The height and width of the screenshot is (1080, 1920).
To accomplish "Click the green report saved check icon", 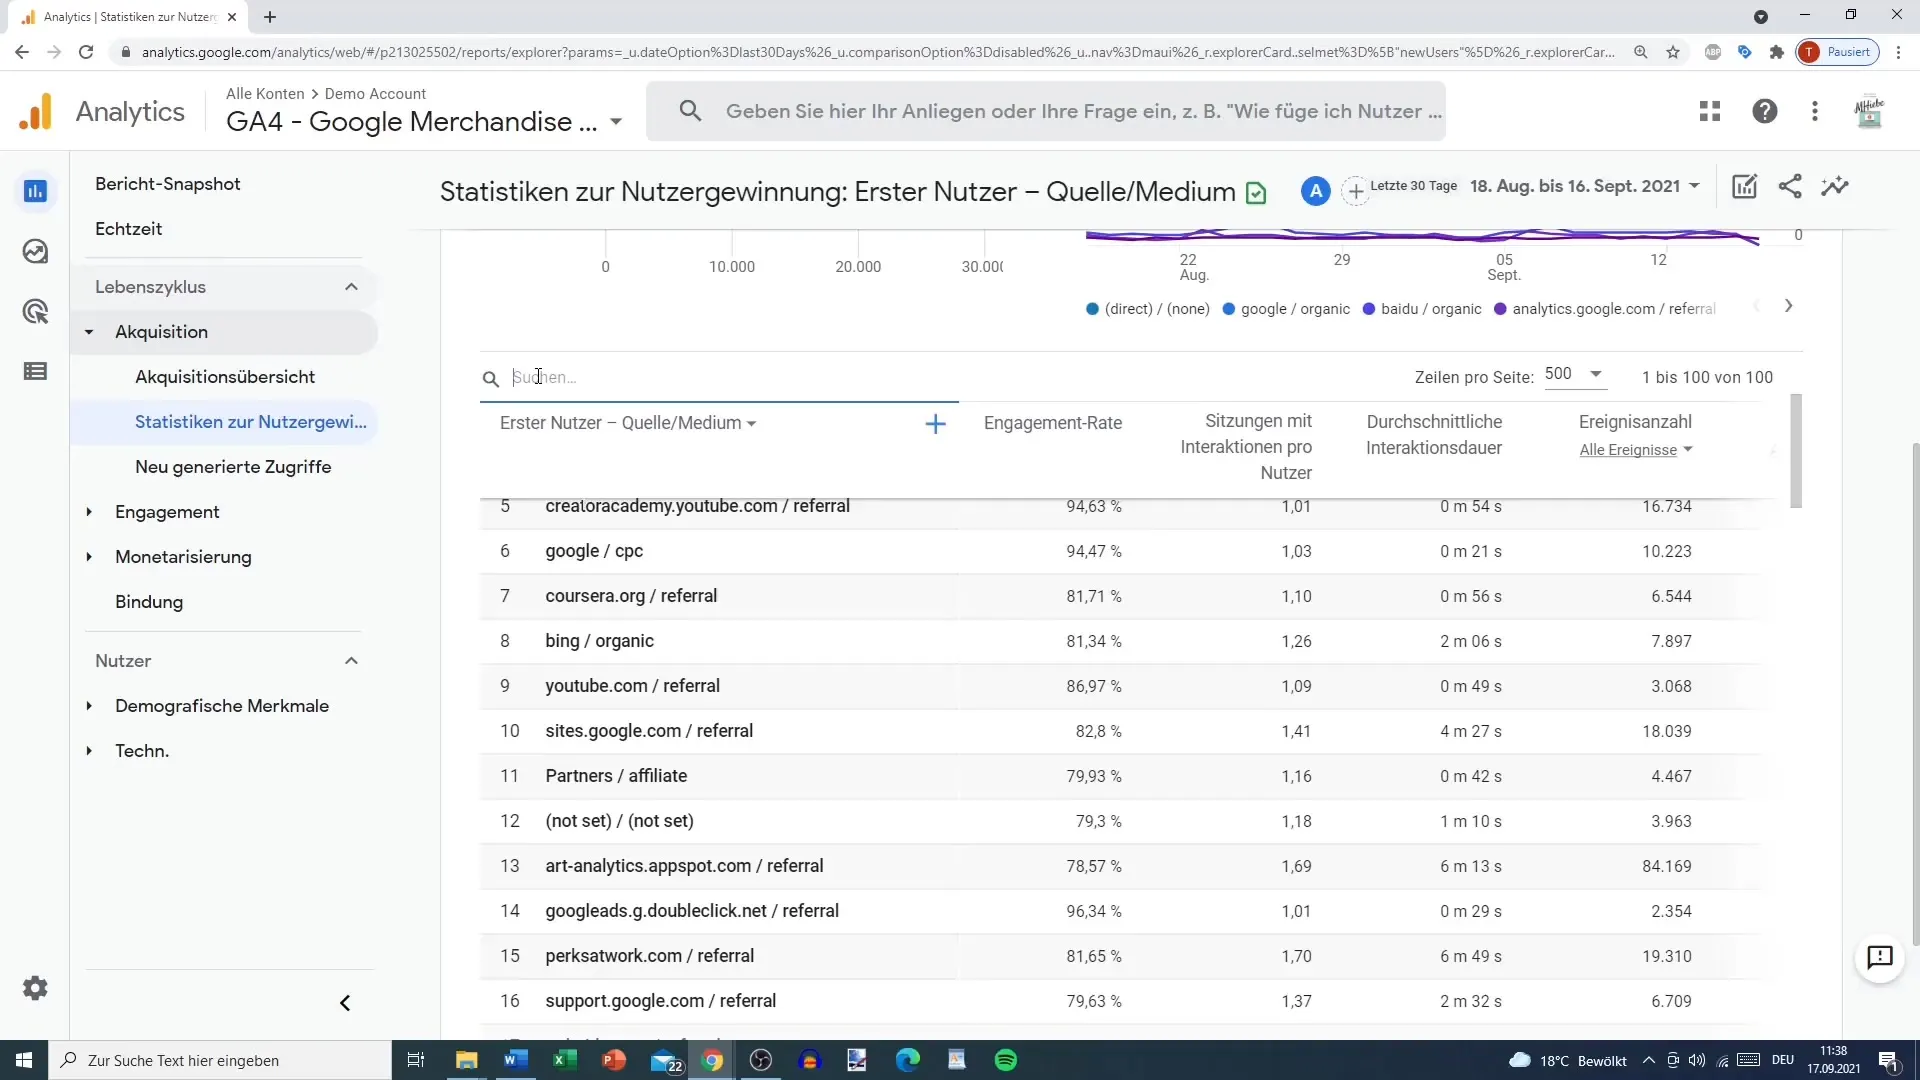I will (1256, 193).
